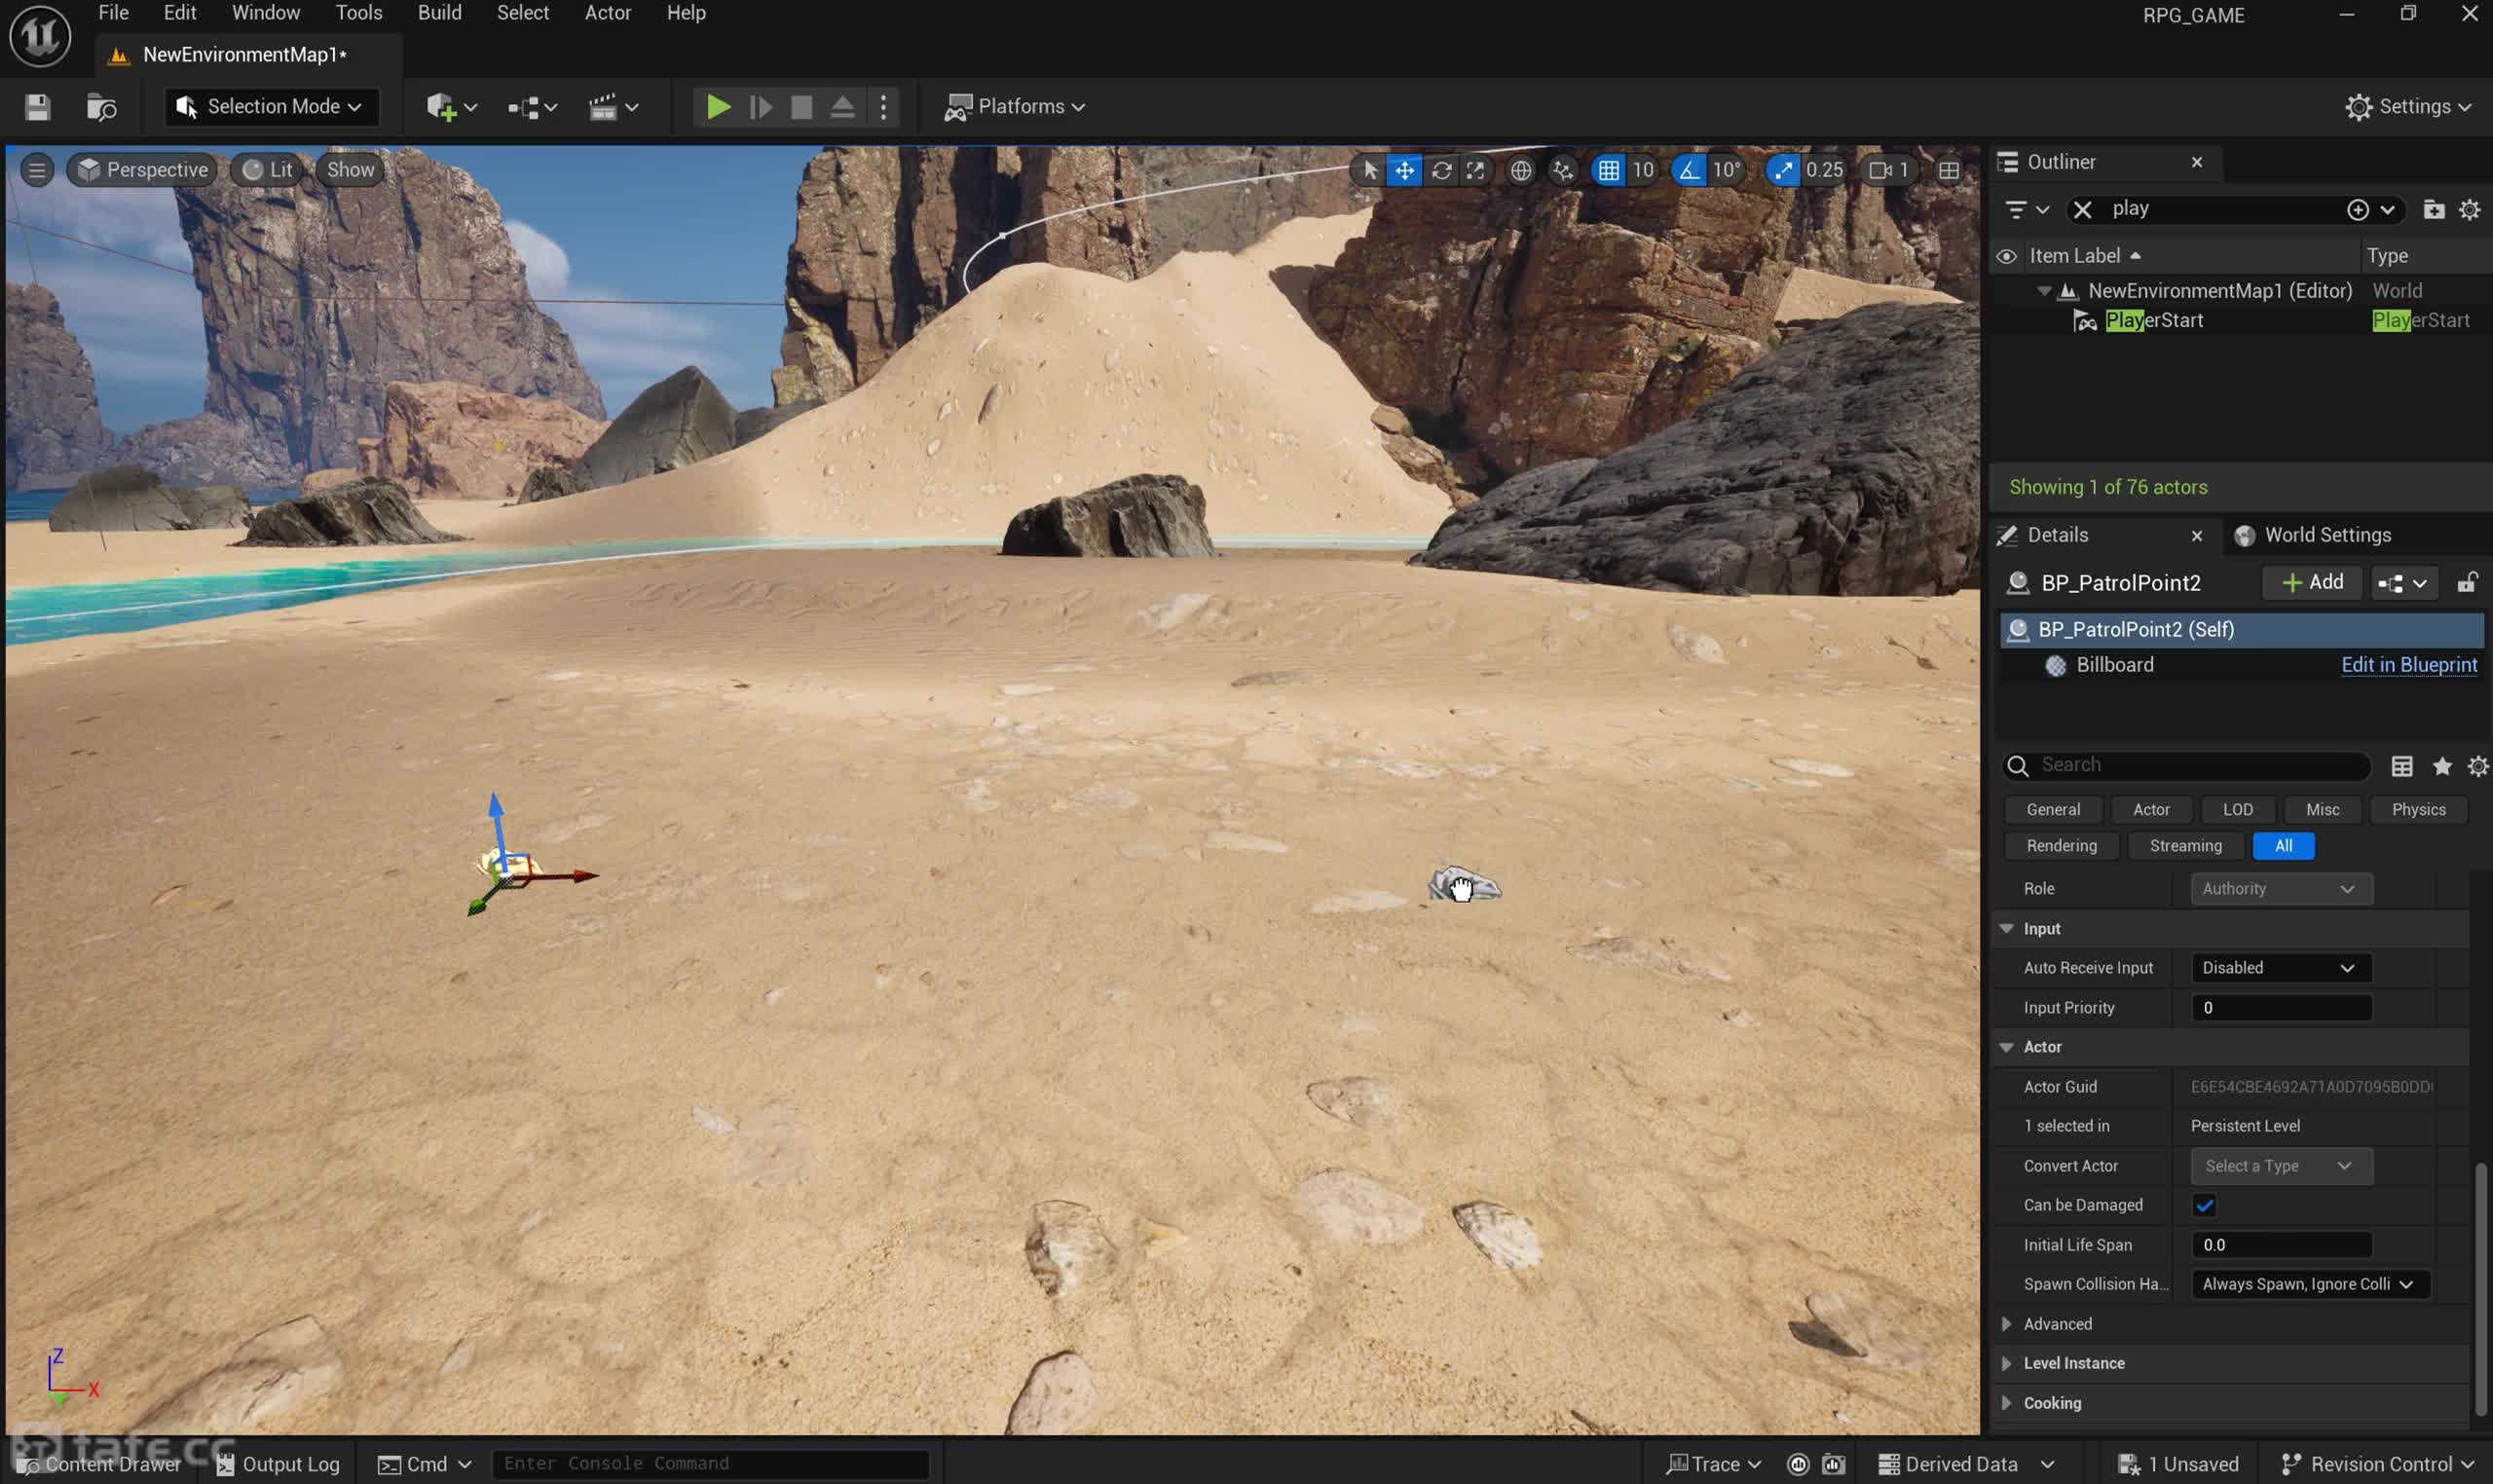The width and height of the screenshot is (2493, 1484).
Task: Select the General filter in Details
Action: [x=2052, y=810]
